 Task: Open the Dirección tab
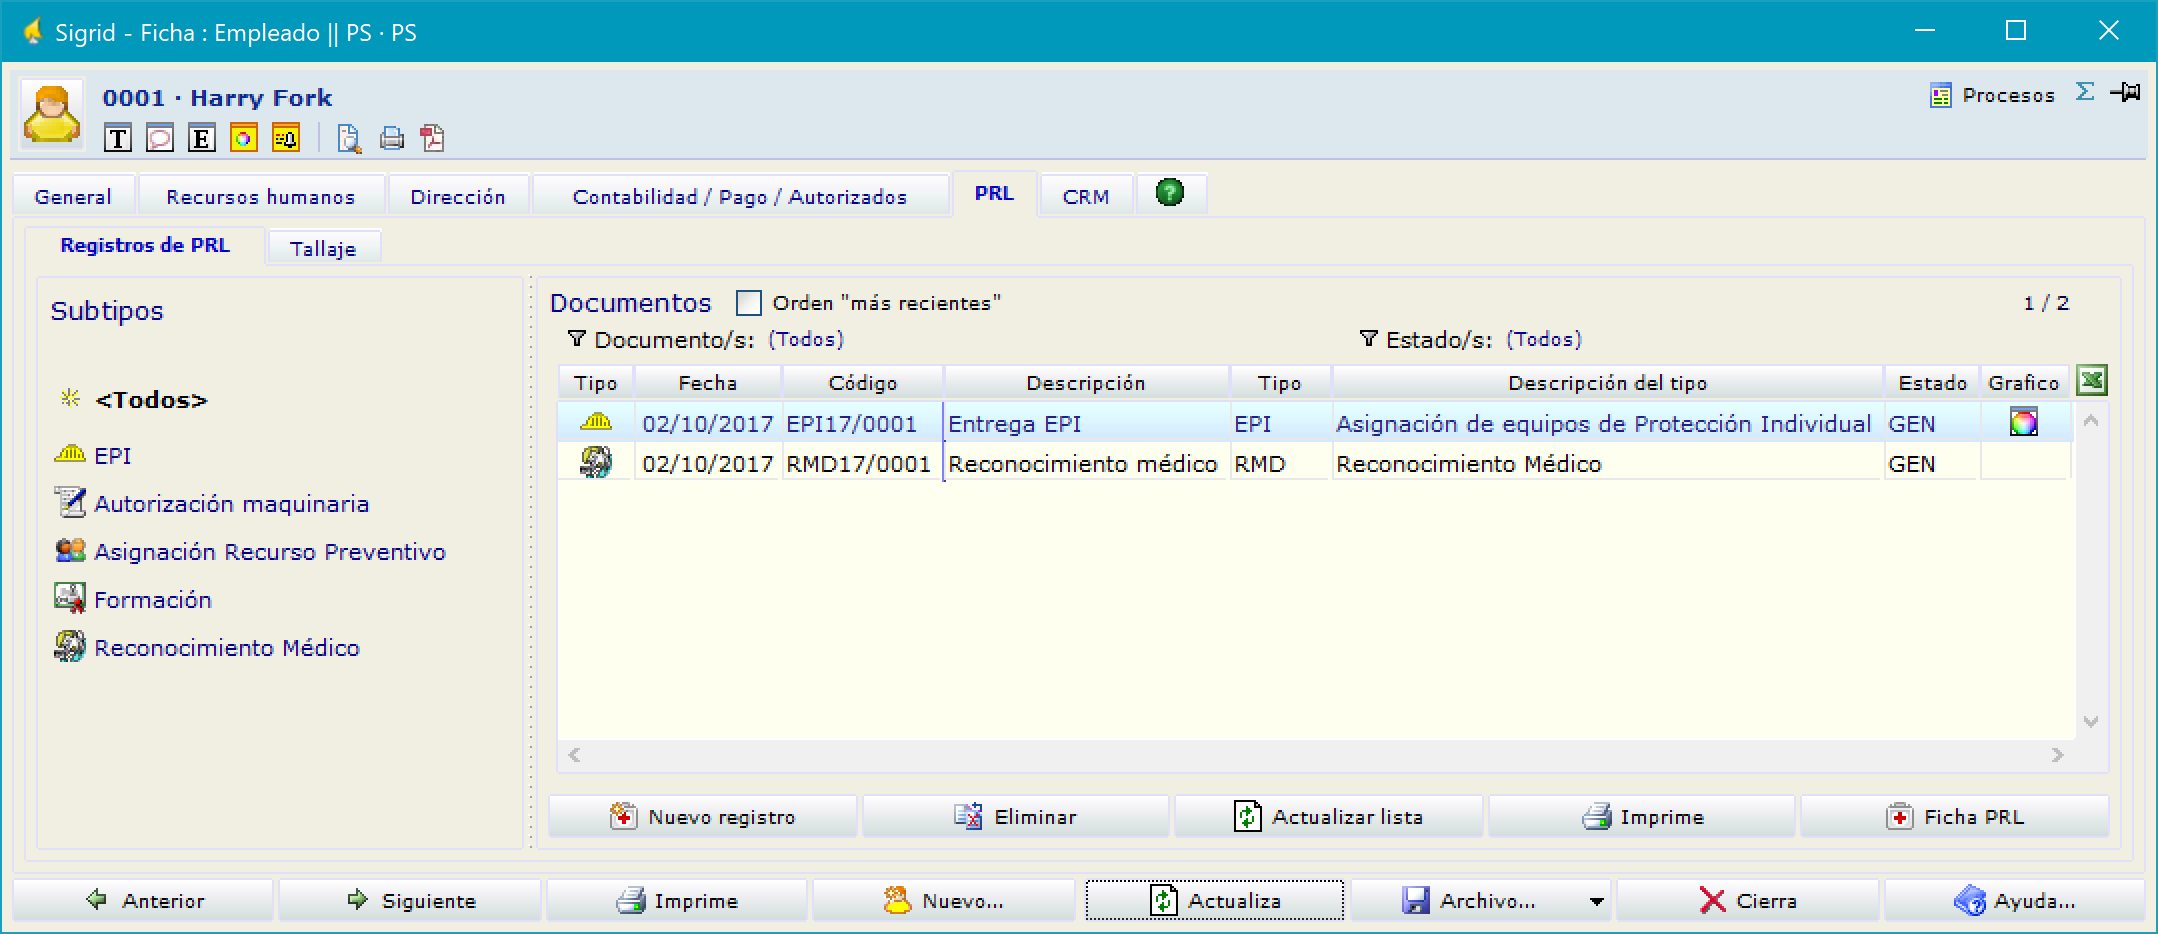click(x=458, y=196)
